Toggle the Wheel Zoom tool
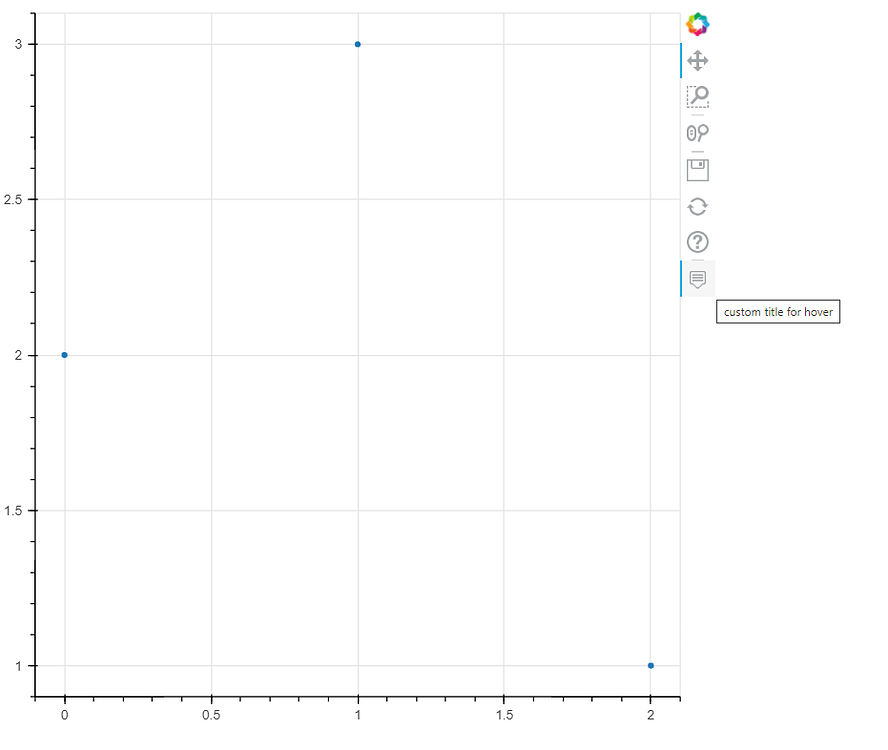Image resolution: width=888 pixels, height=750 pixels. click(x=698, y=133)
